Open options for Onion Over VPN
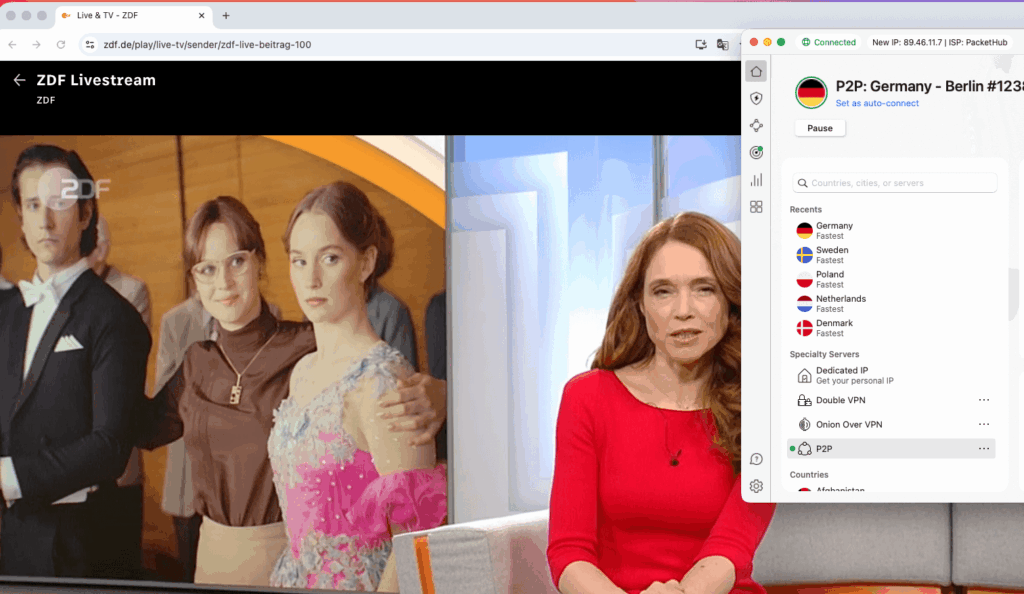 coord(983,425)
